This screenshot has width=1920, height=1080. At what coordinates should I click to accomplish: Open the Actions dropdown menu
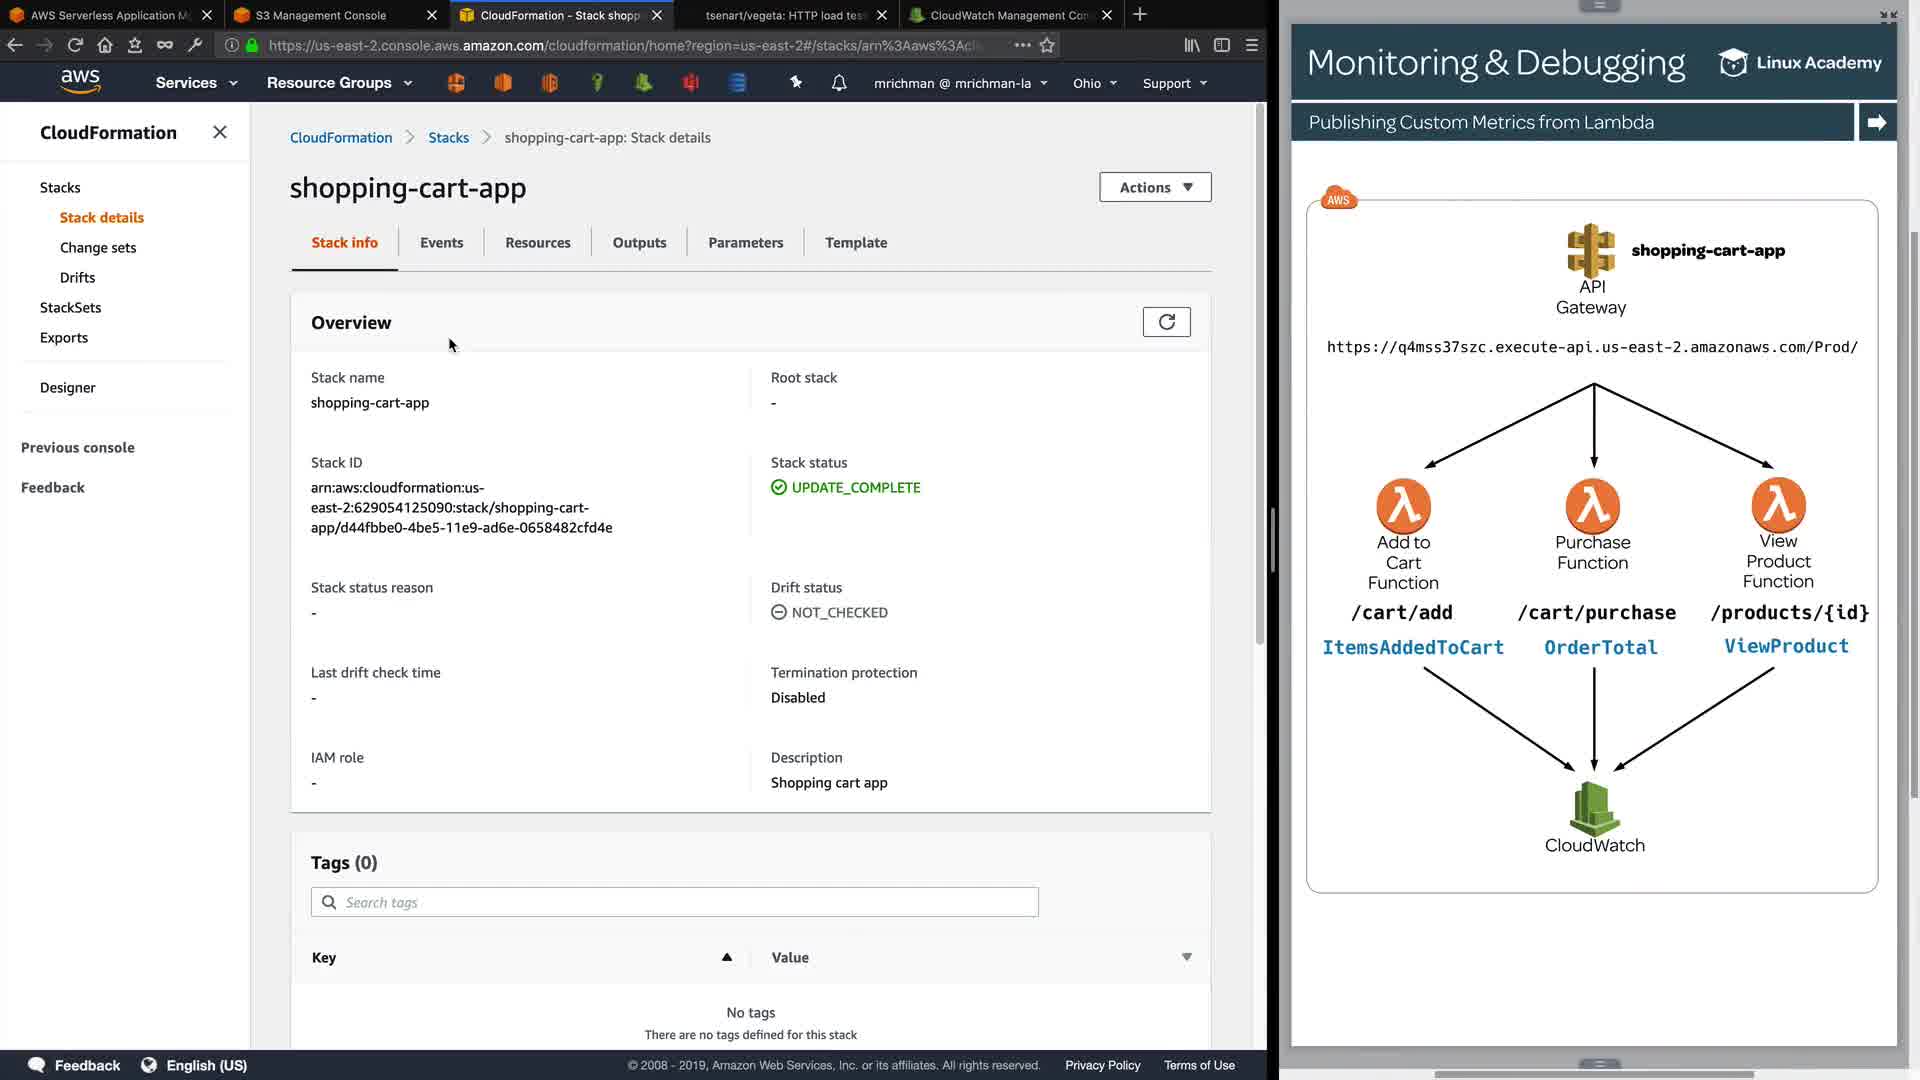click(x=1155, y=187)
